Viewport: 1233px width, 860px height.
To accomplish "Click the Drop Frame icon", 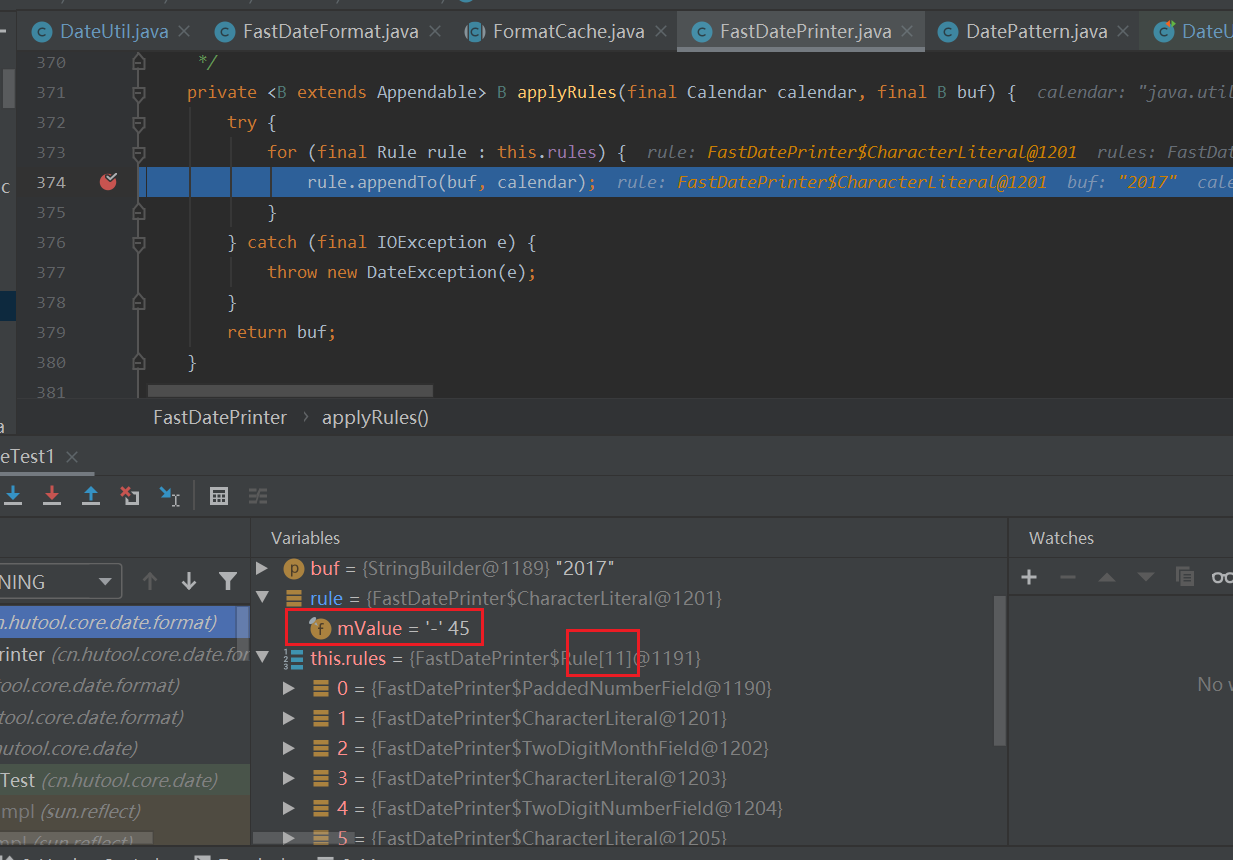I will pyautogui.click(x=129, y=495).
